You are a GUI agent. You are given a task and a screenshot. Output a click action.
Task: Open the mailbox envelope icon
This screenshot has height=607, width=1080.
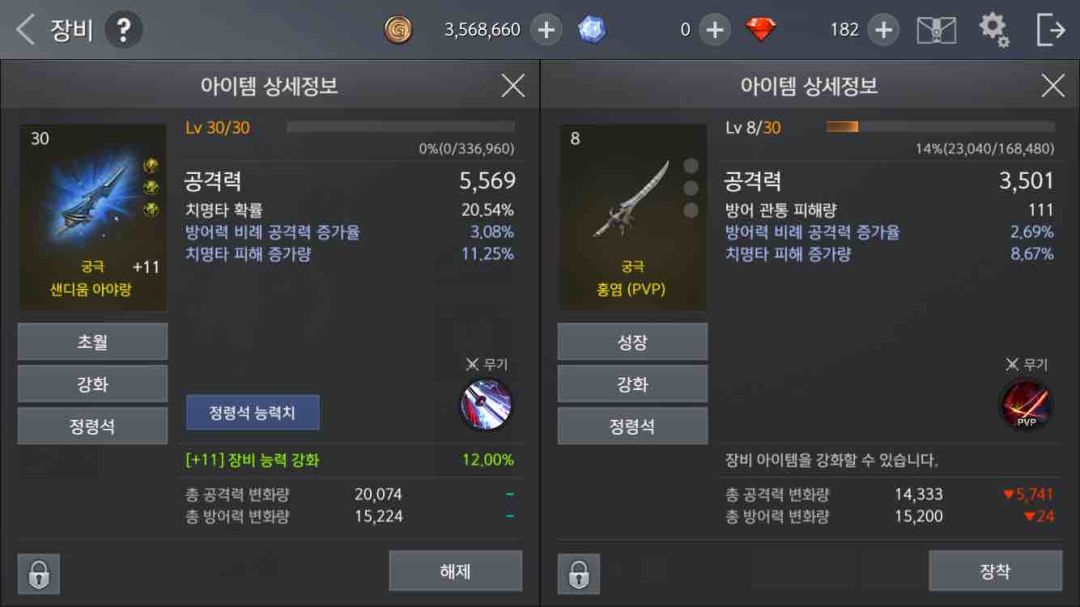point(936,30)
